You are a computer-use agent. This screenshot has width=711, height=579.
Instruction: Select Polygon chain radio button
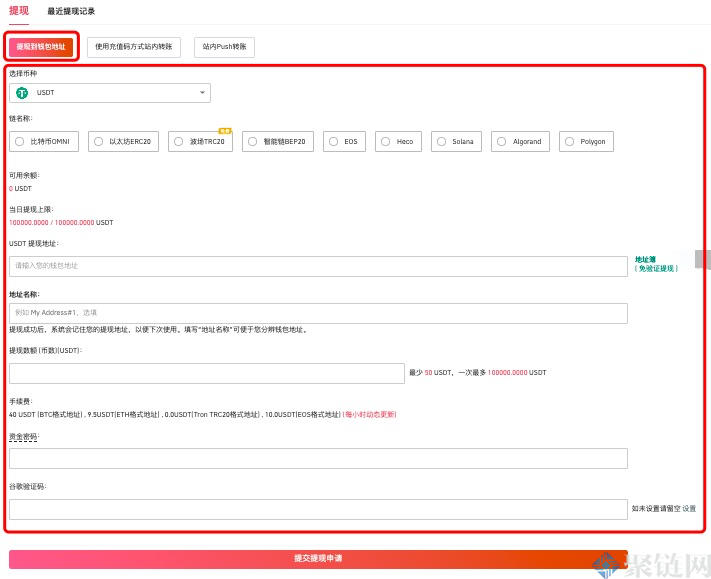coord(570,141)
